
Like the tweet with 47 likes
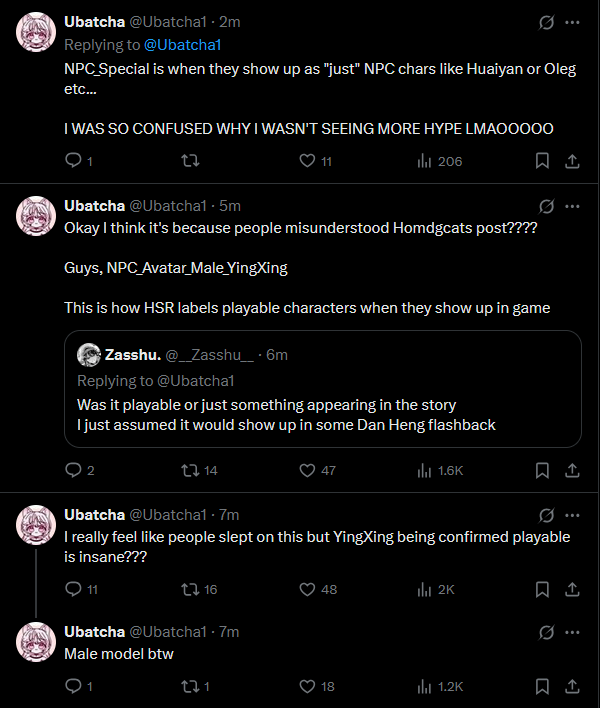308,470
